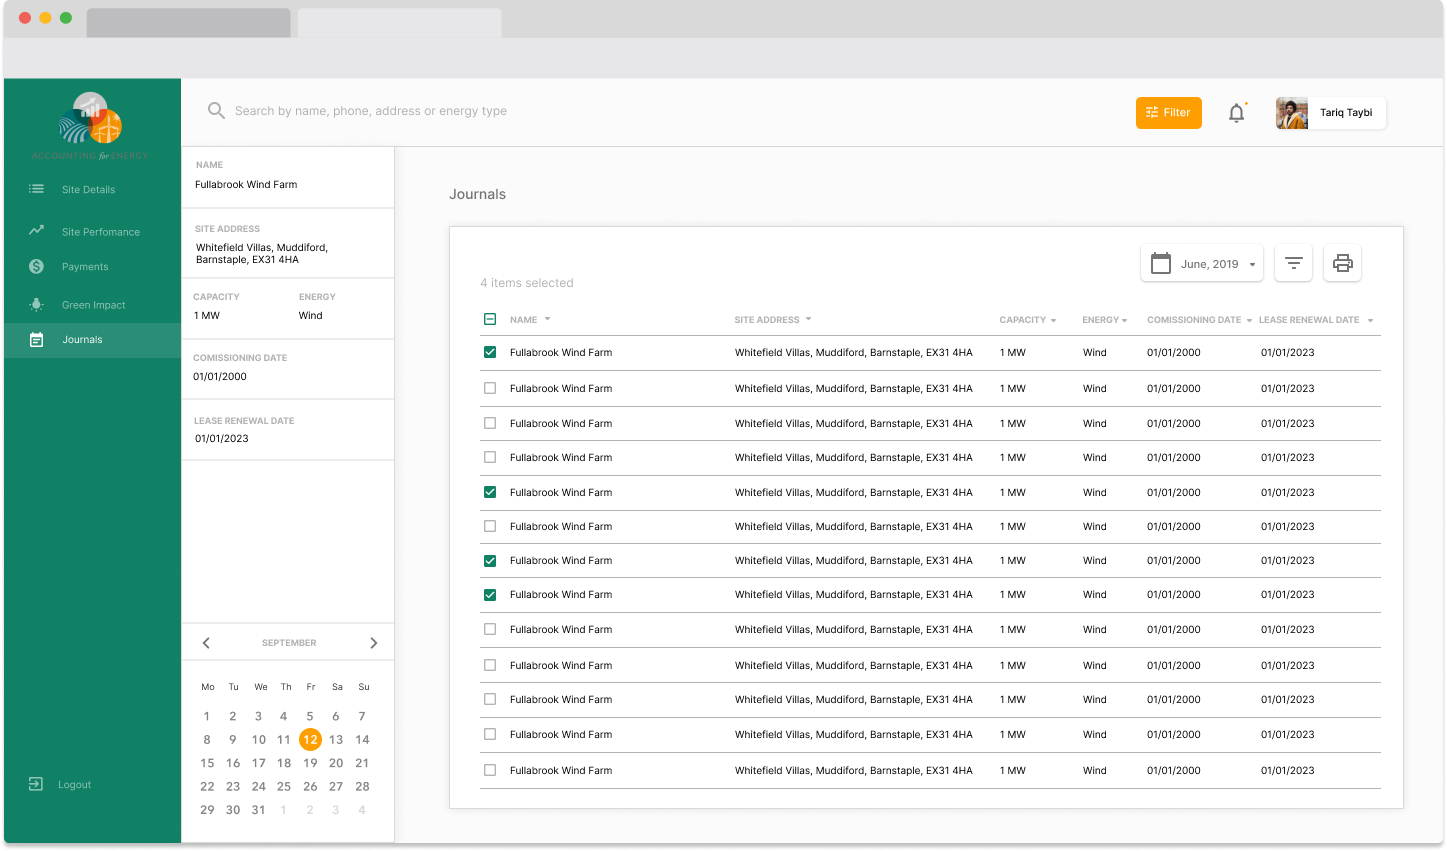Viewport: 1447px width, 851px height.
Task: Open Site Details list icon
Action: pyautogui.click(x=36, y=189)
